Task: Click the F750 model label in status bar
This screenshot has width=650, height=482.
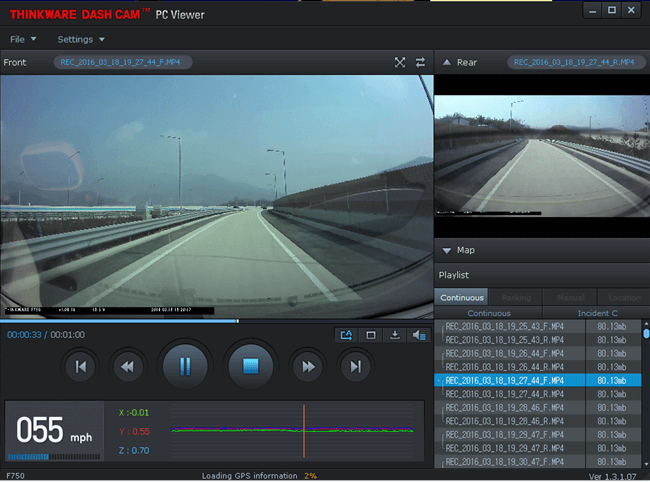Action: click(x=15, y=476)
